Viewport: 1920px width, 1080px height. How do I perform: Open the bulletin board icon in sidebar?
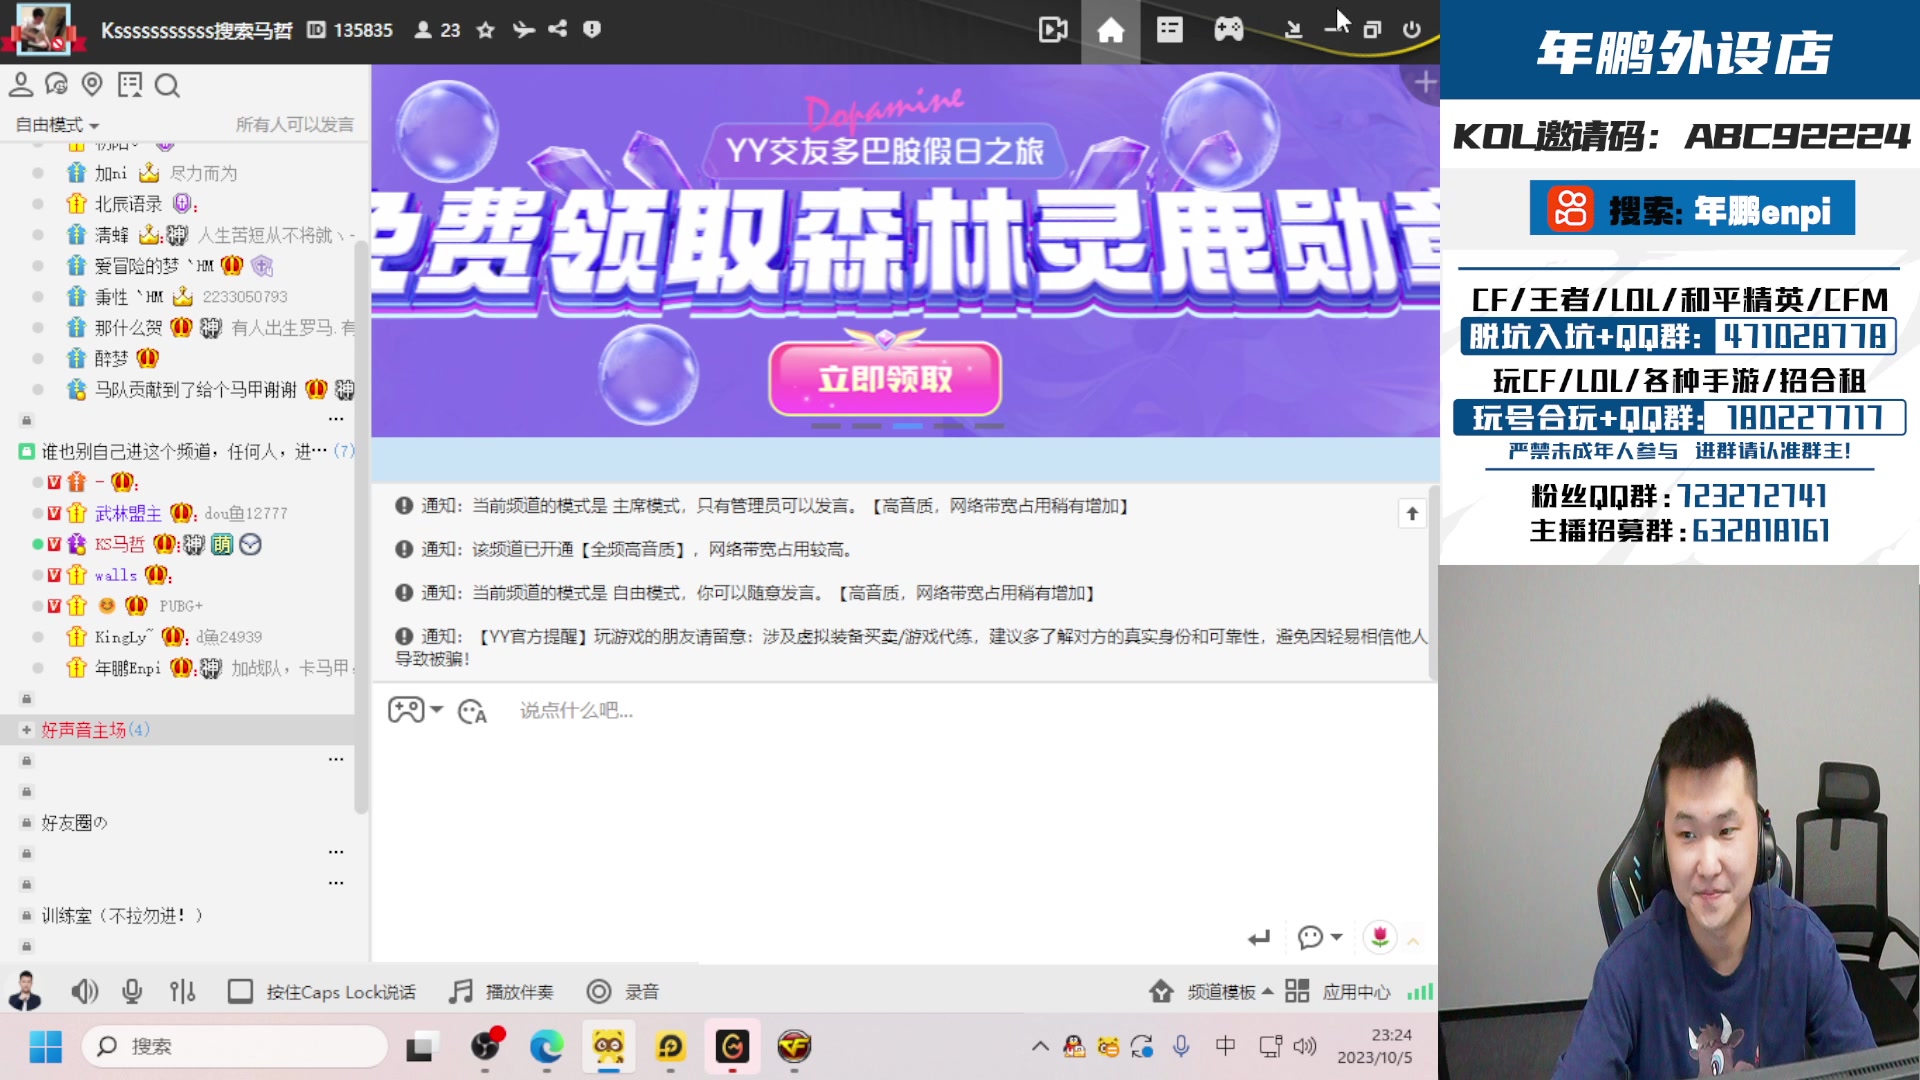tap(130, 85)
